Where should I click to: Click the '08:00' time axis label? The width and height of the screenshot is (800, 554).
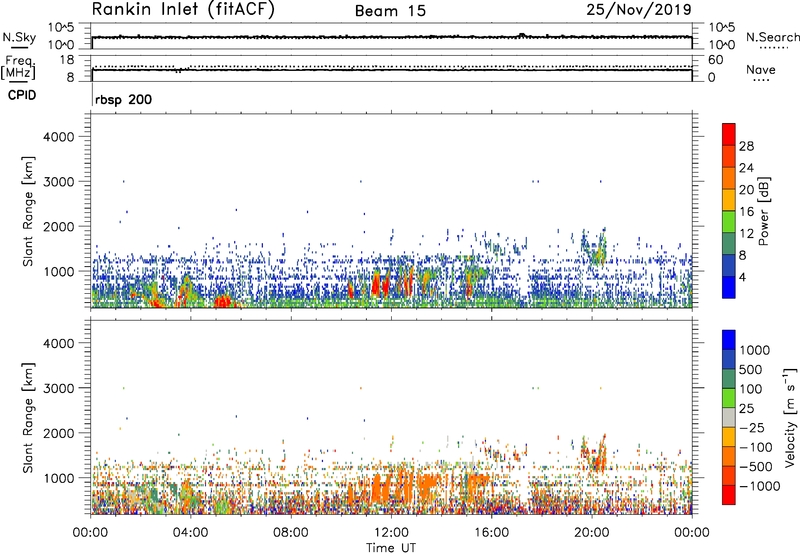[x=291, y=533]
